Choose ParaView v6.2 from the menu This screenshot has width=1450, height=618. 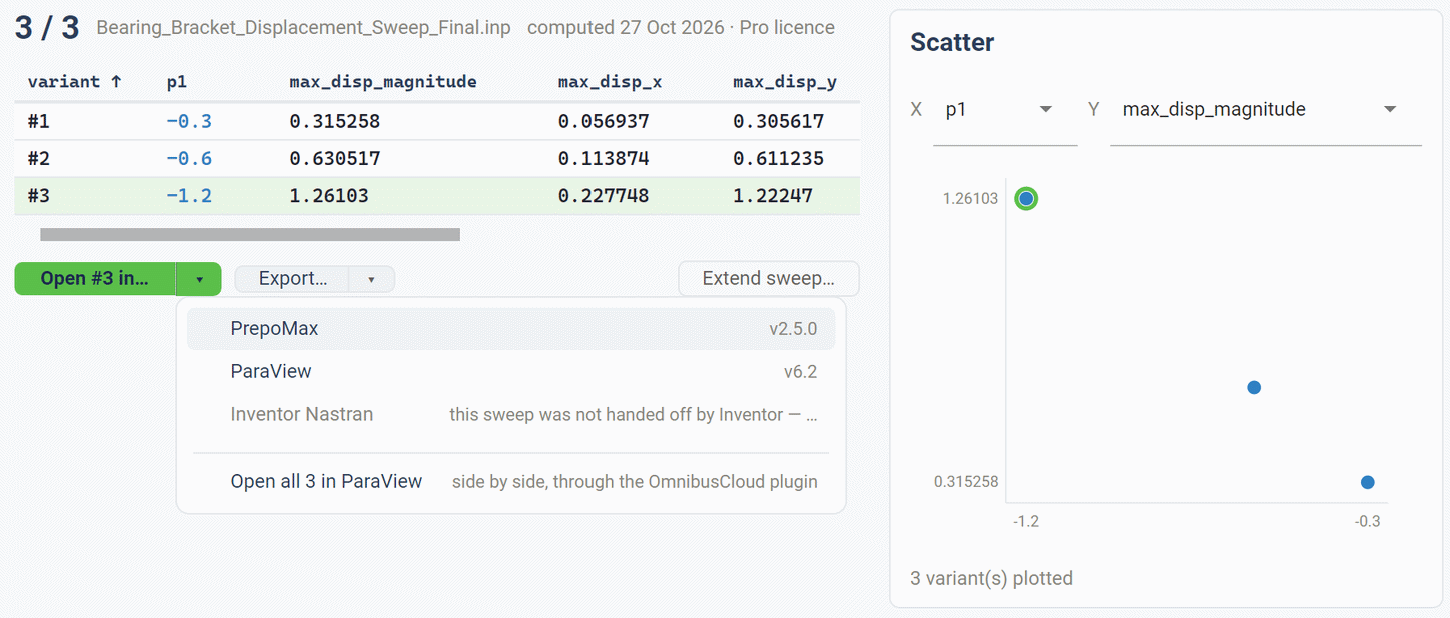[x=511, y=372]
